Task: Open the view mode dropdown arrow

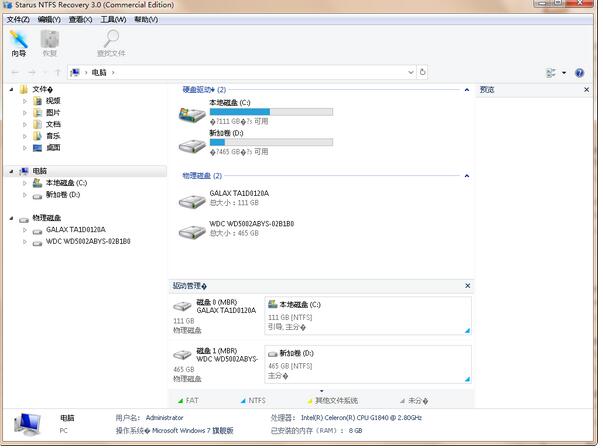Action: (564, 73)
